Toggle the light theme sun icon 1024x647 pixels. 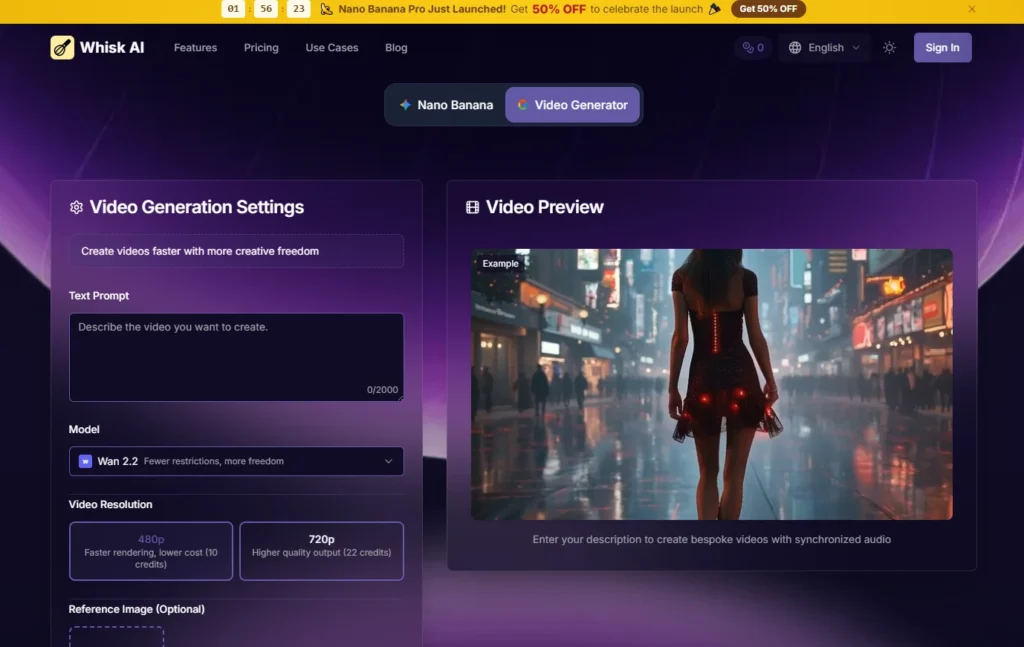[x=889, y=48]
